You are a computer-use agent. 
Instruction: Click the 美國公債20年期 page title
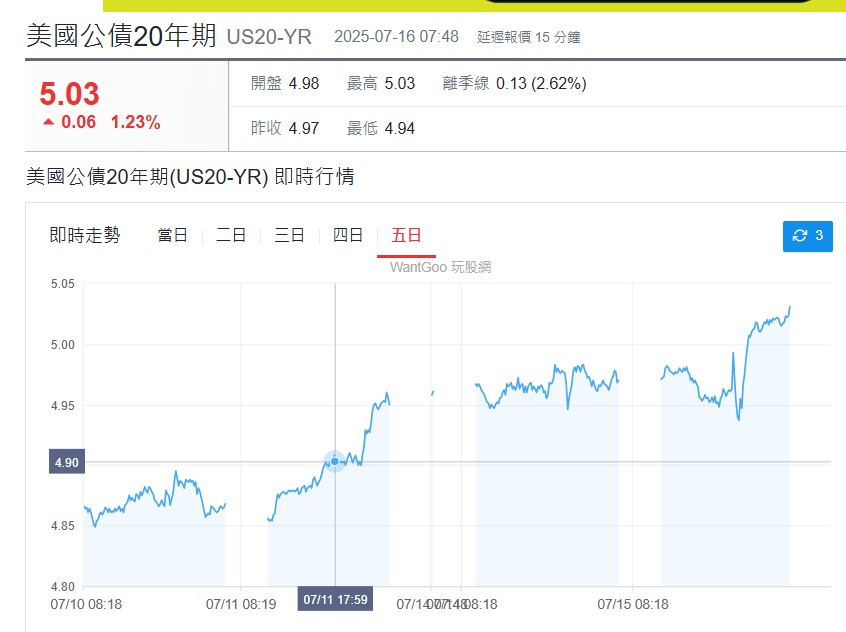point(121,36)
